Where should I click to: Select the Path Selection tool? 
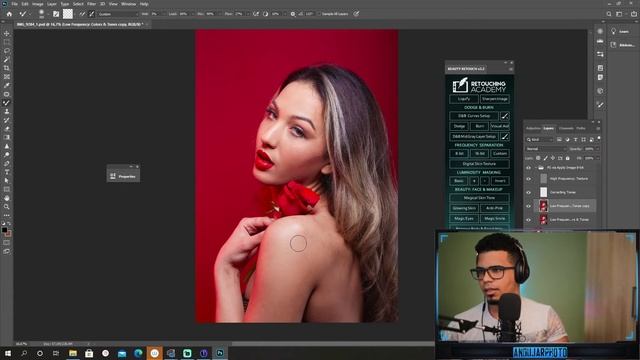(x=7, y=180)
